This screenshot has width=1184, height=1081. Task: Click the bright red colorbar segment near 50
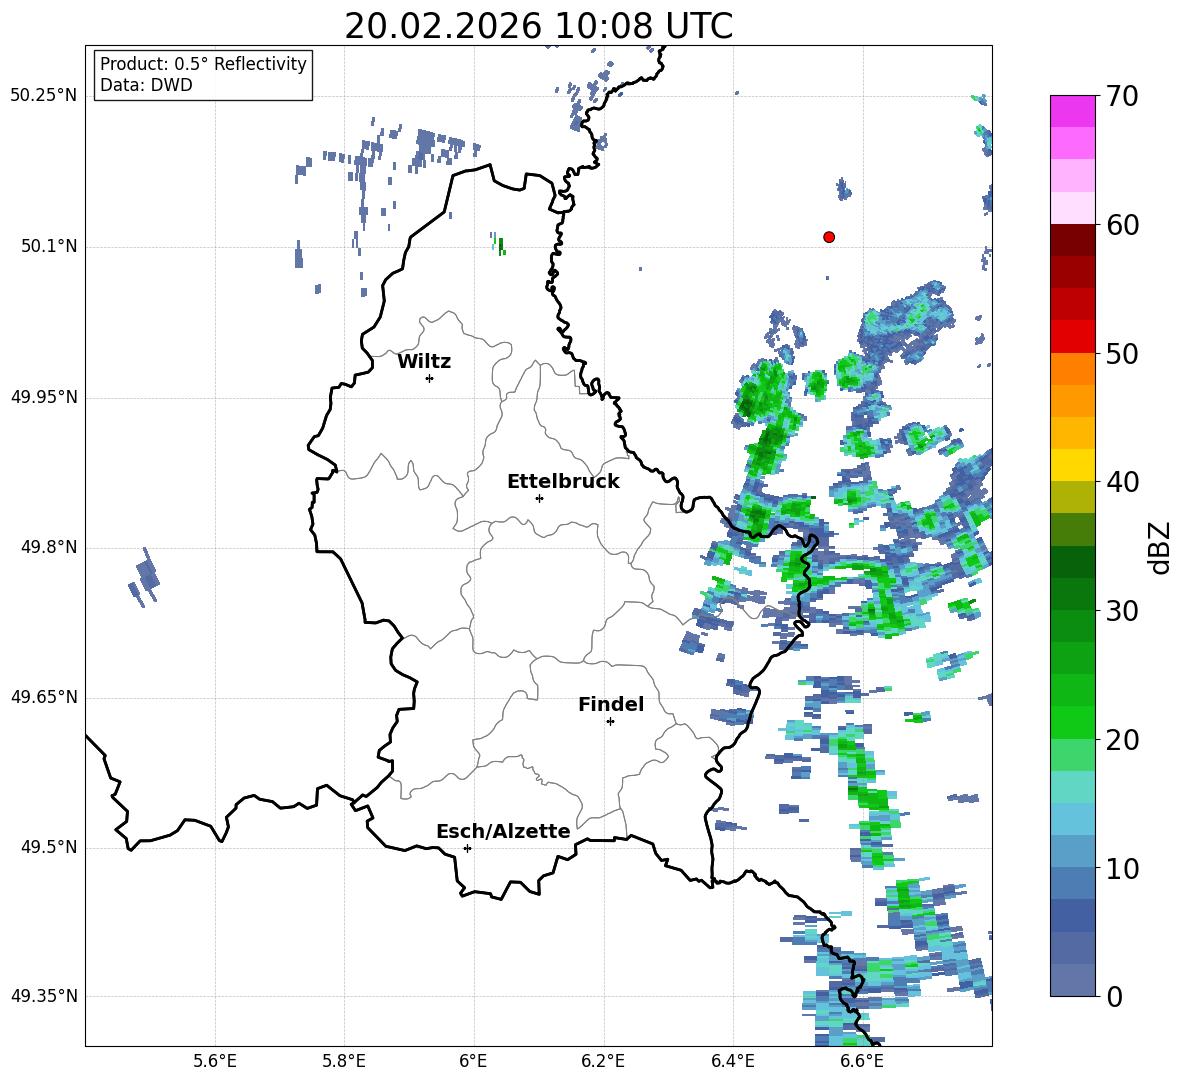1072,337
